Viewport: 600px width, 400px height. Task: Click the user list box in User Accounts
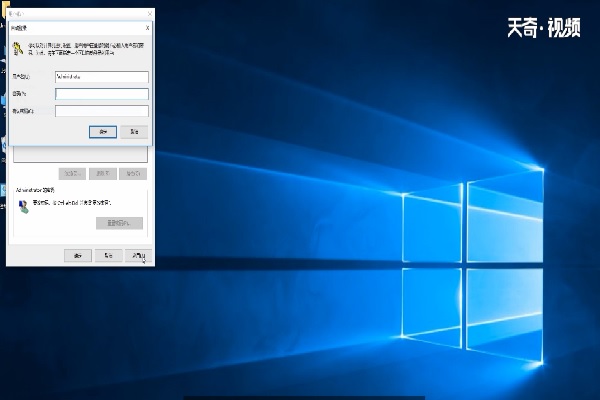click(80, 154)
